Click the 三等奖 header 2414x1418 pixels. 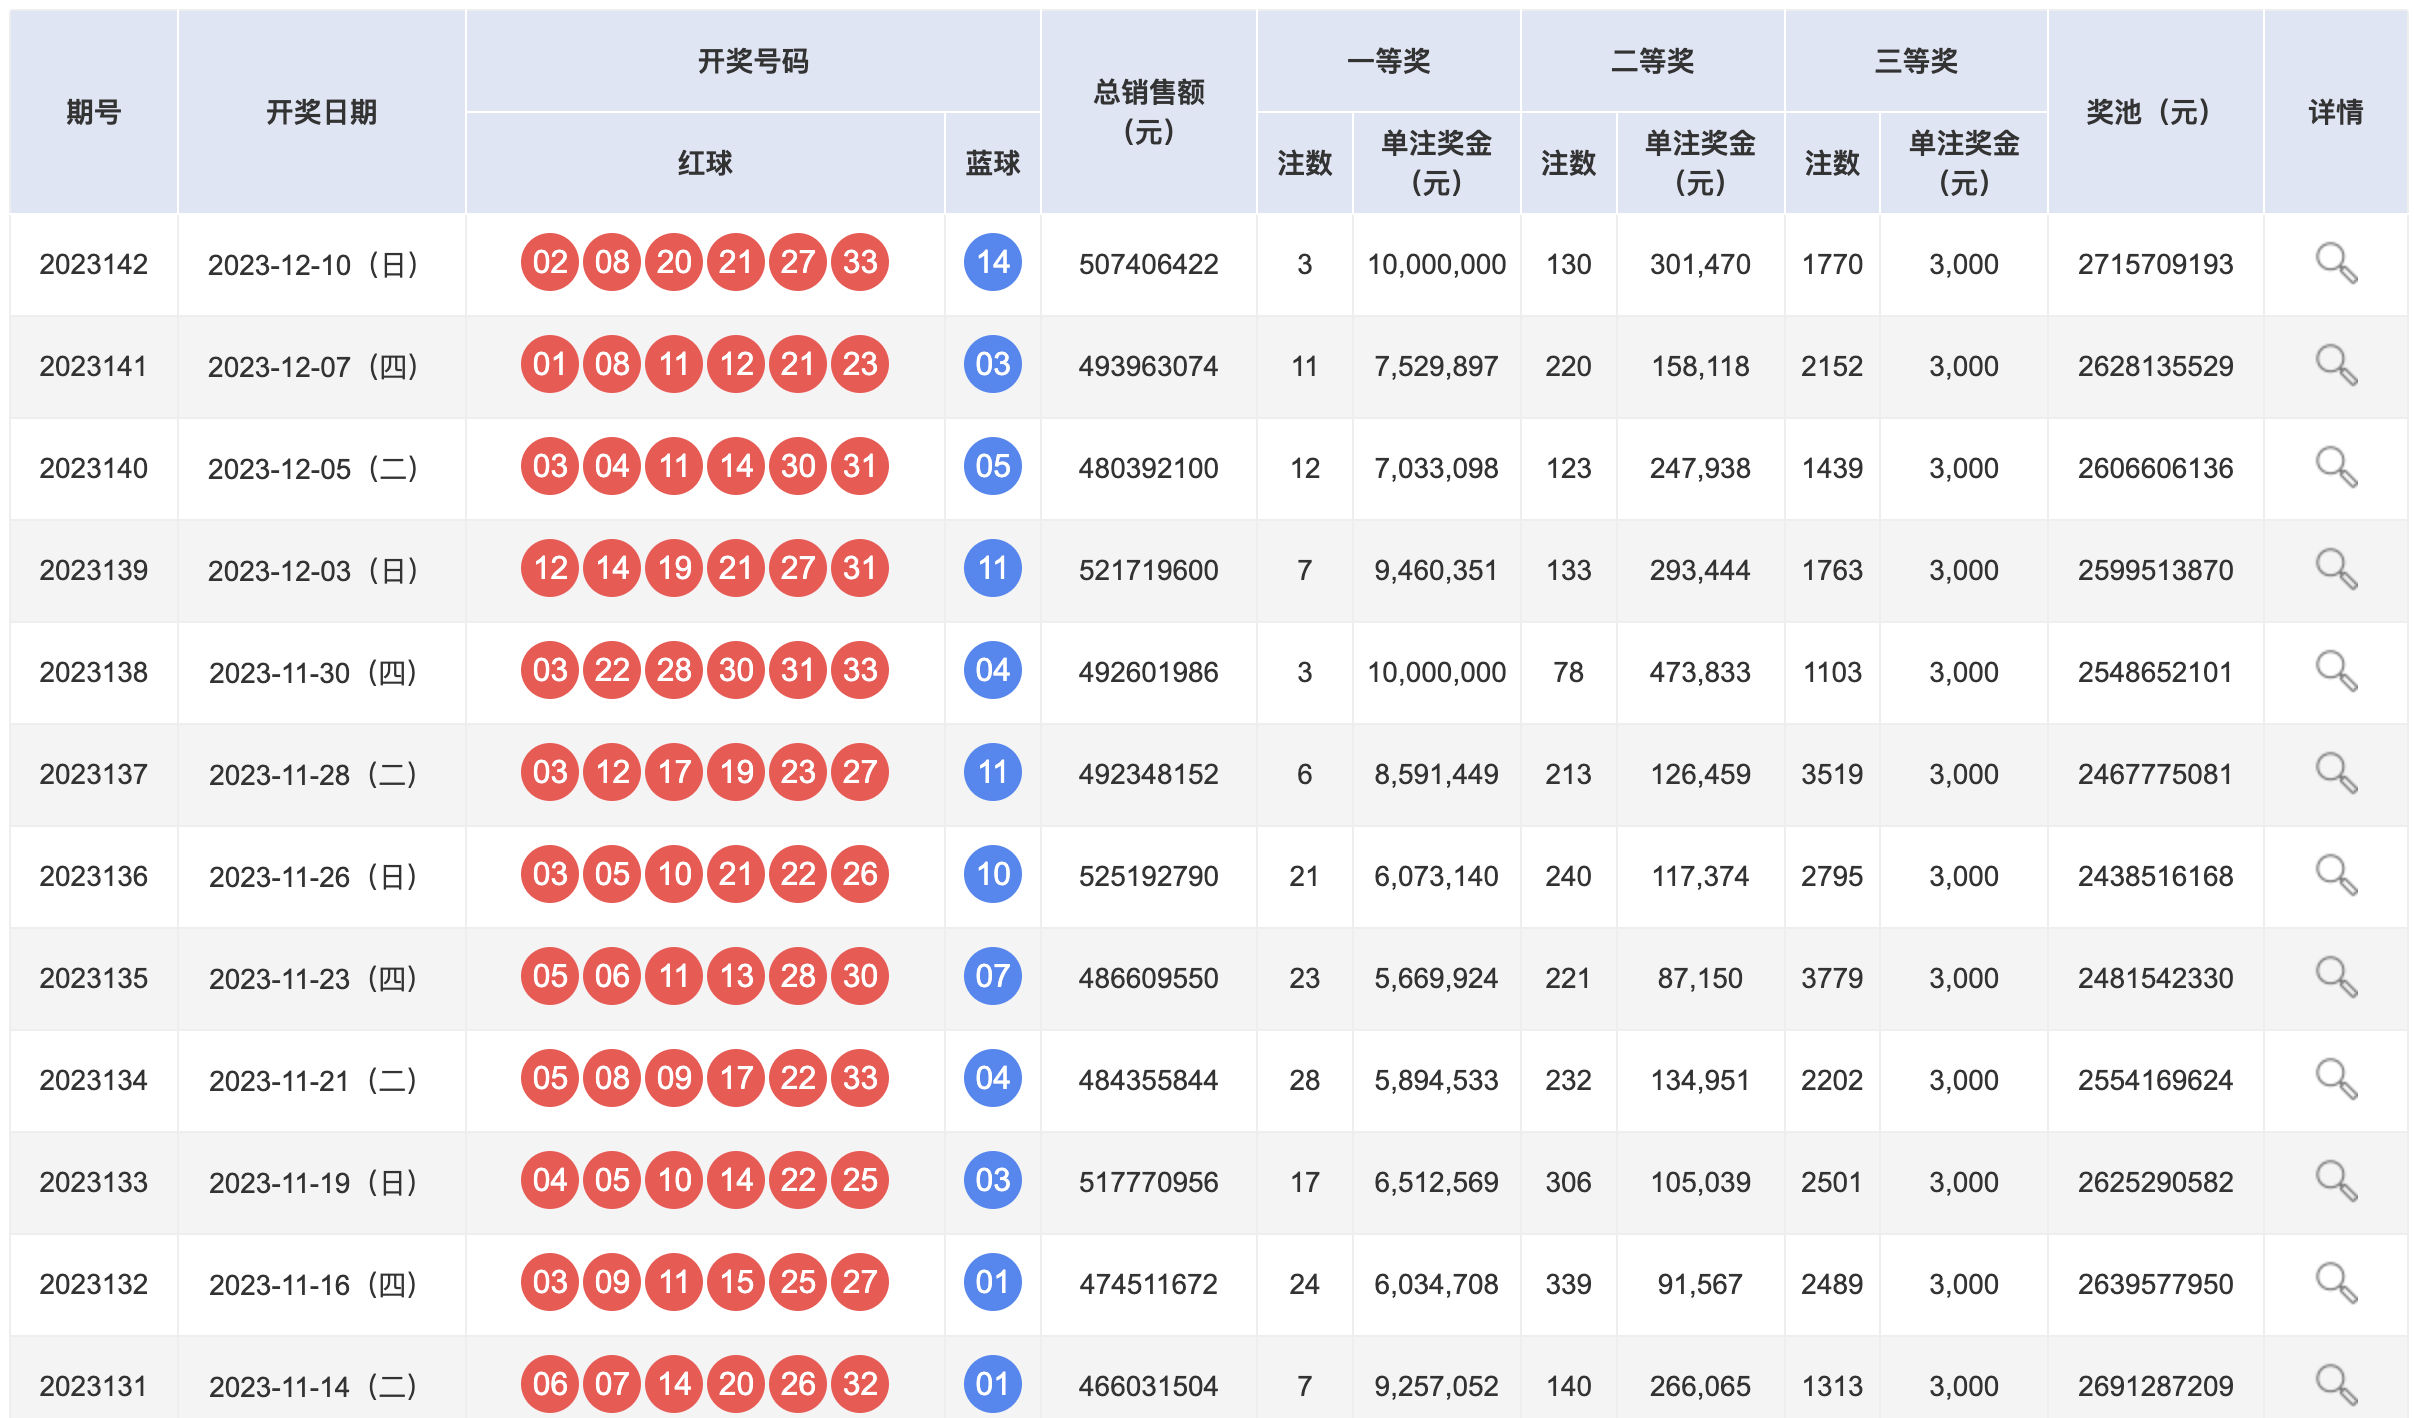point(1916,61)
